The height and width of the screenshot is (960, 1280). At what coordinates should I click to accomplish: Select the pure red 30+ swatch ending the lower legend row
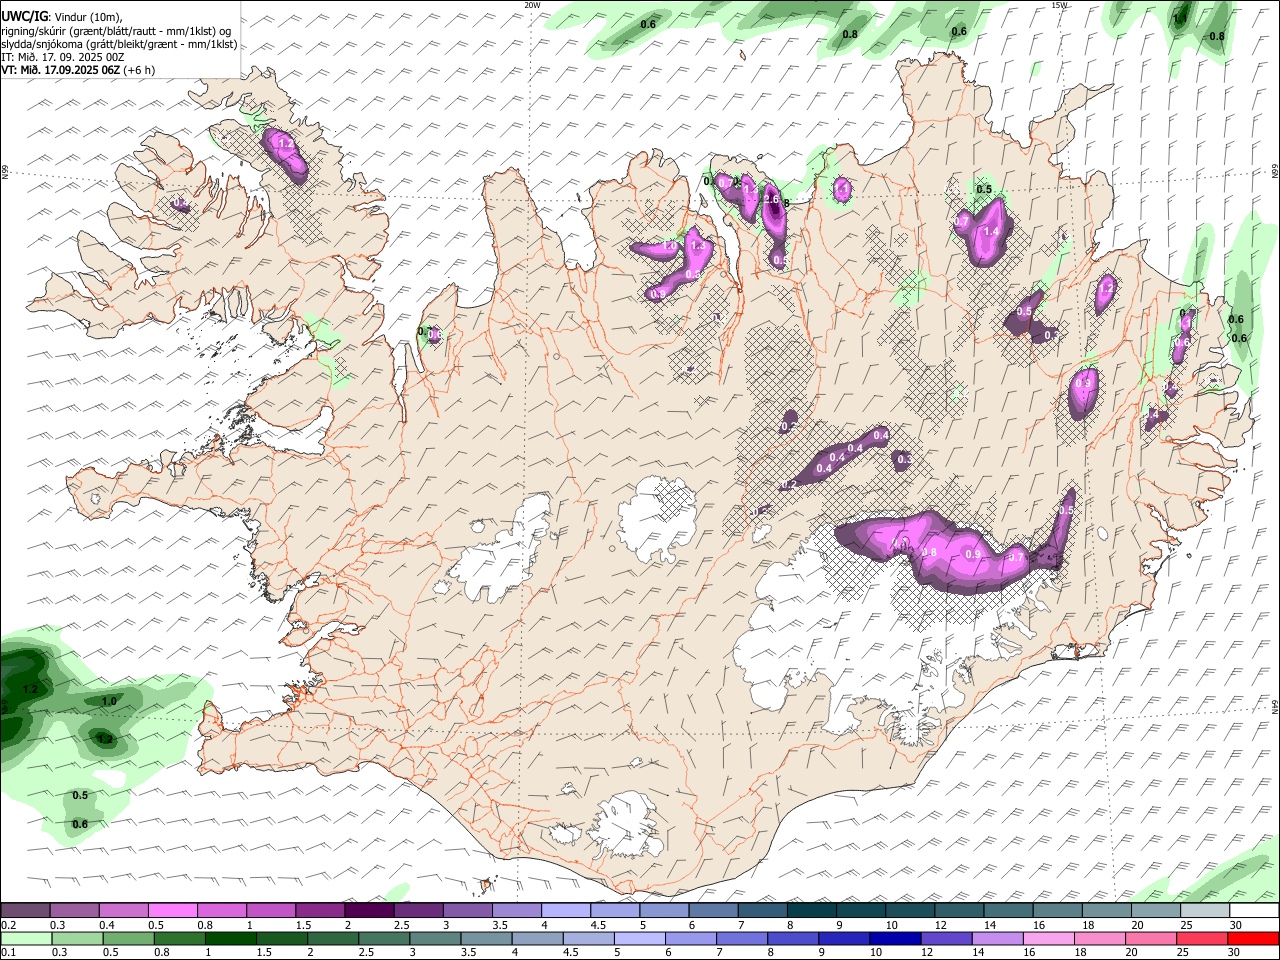point(1252,939)
